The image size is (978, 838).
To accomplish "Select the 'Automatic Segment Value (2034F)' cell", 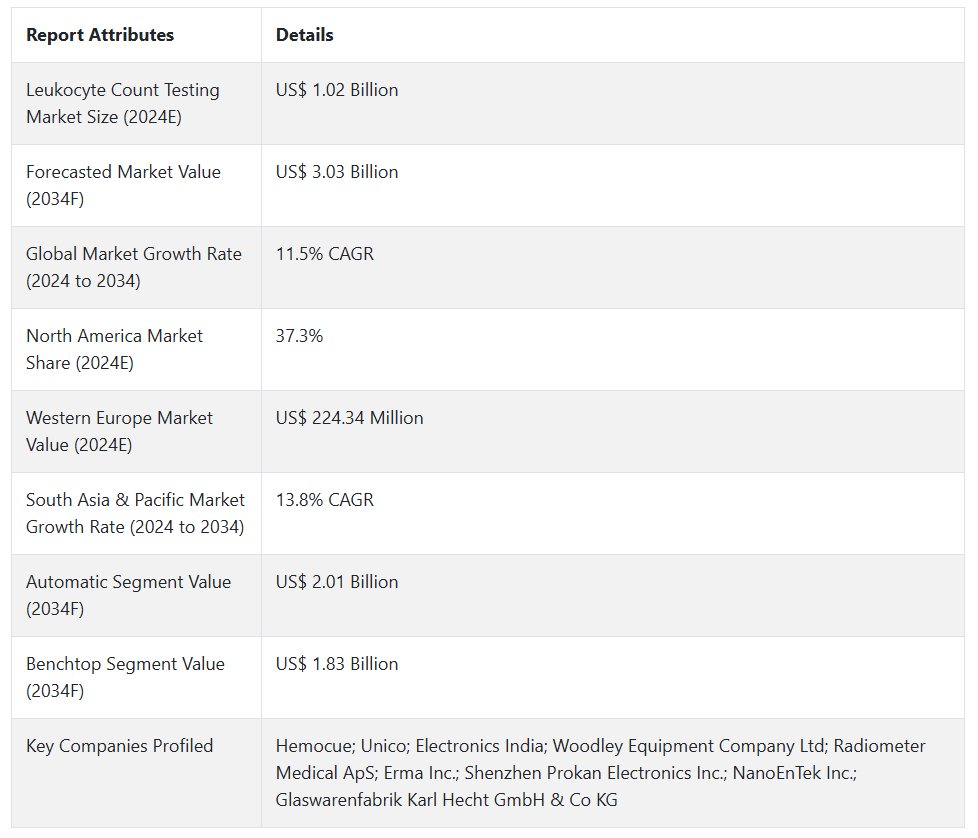I will coord(128,595).
